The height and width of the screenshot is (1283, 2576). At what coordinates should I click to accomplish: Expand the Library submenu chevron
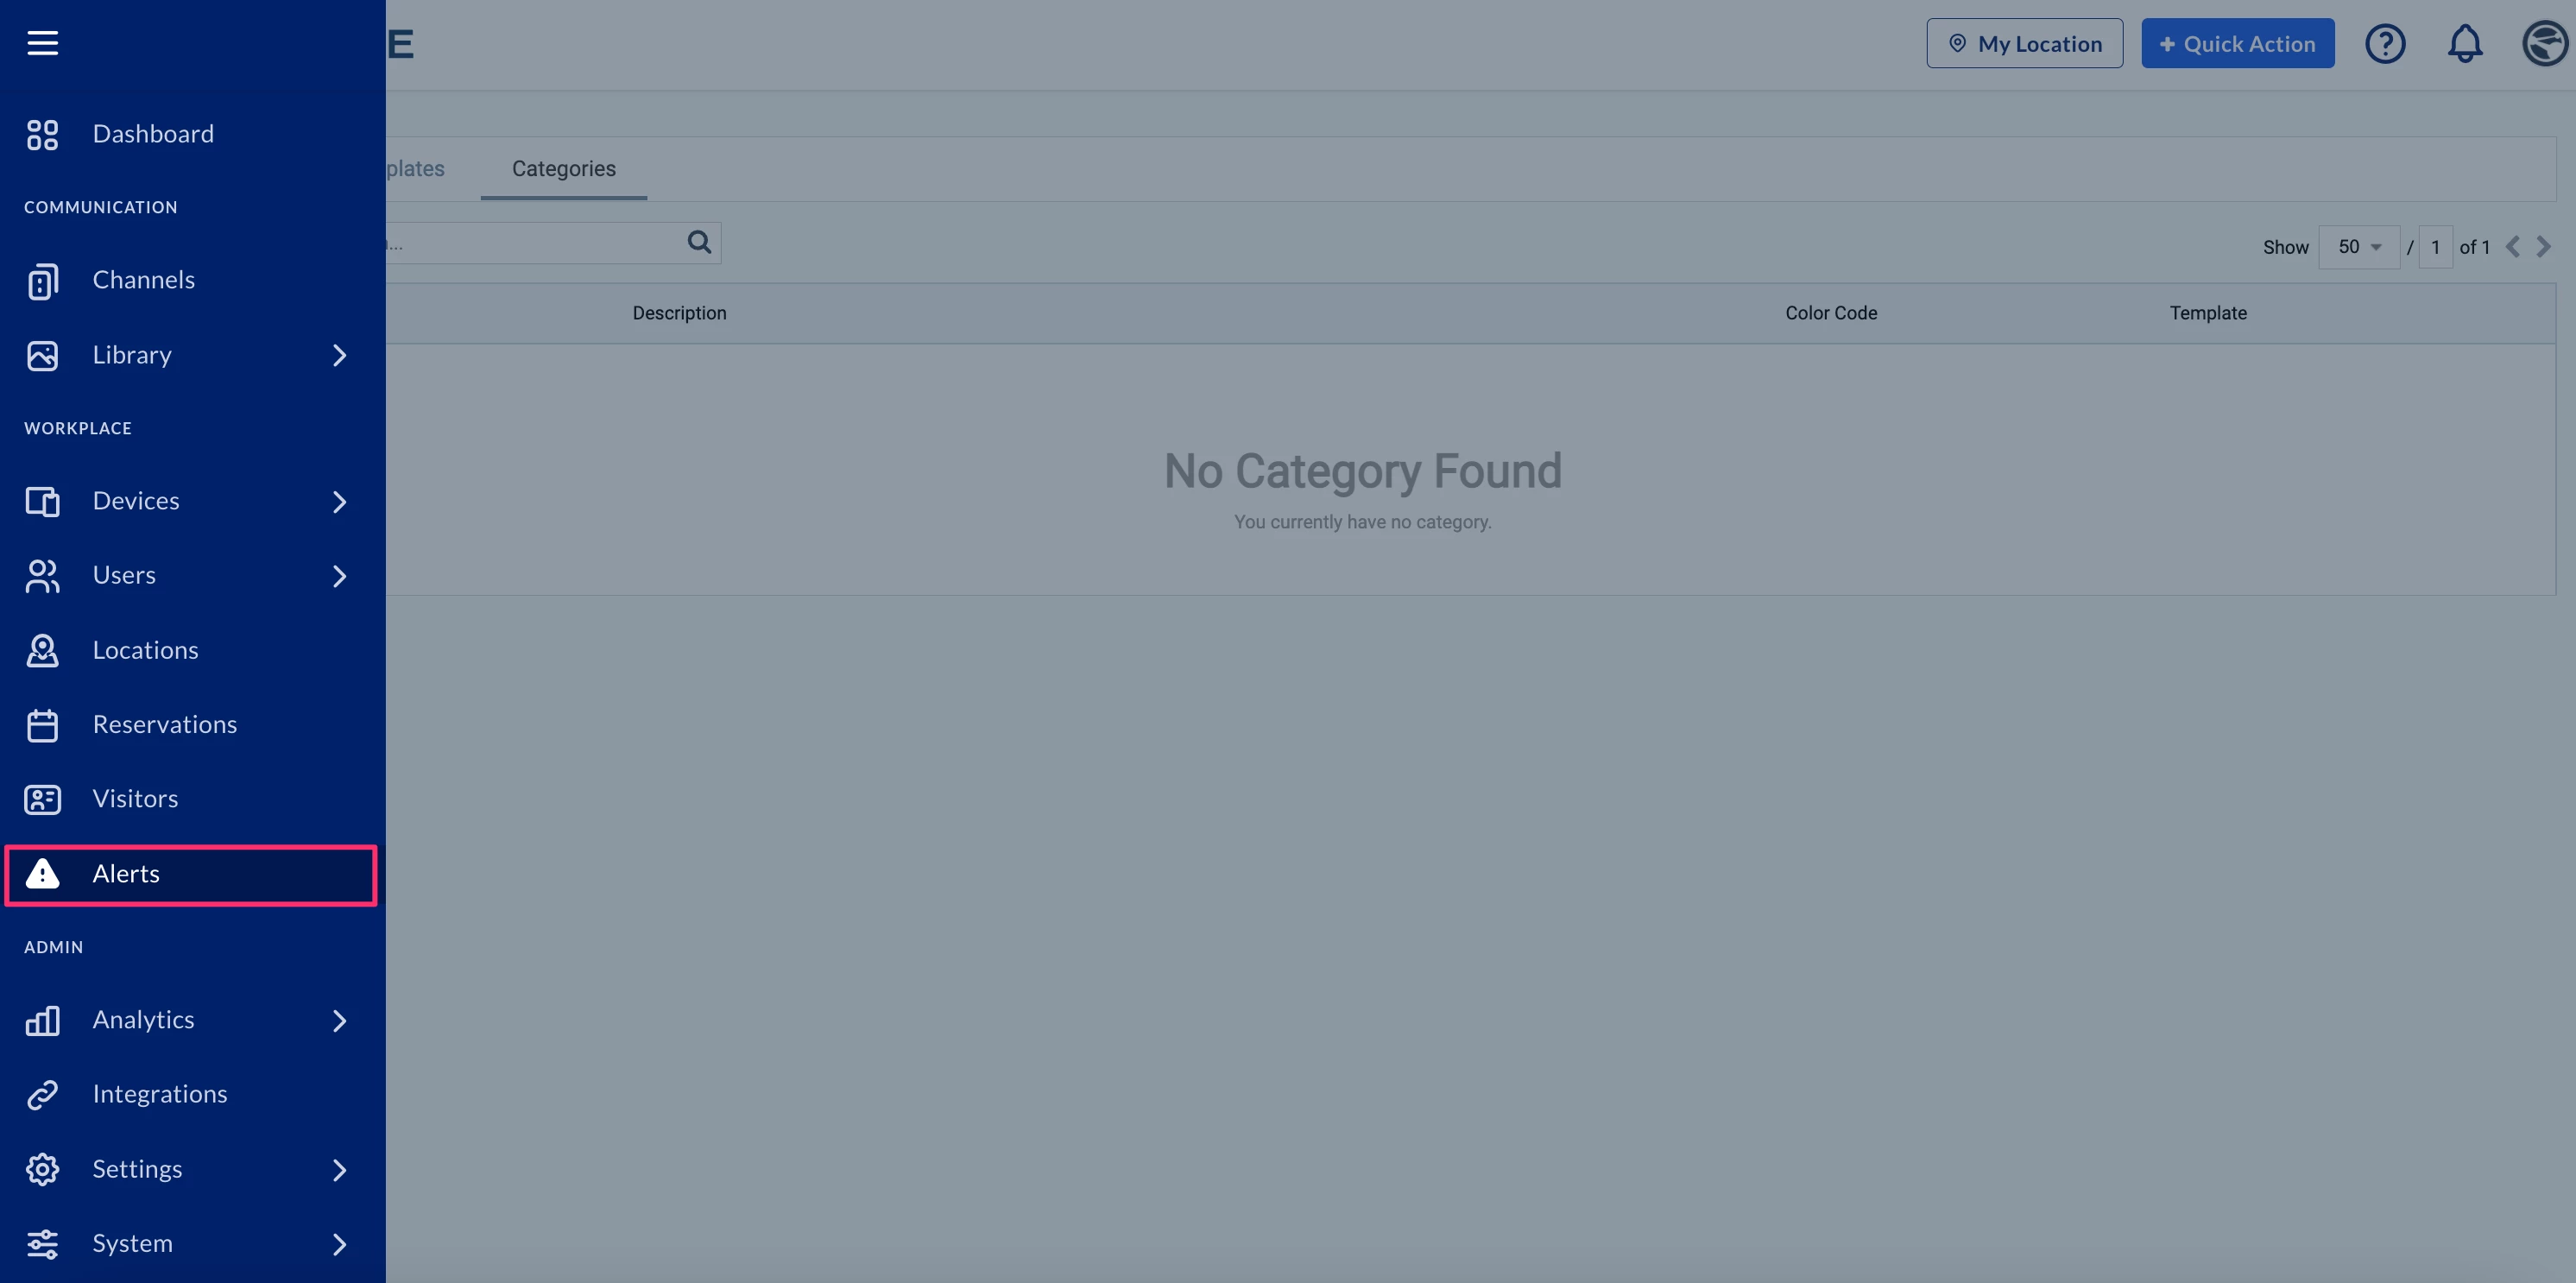click(x=339, y=356)
